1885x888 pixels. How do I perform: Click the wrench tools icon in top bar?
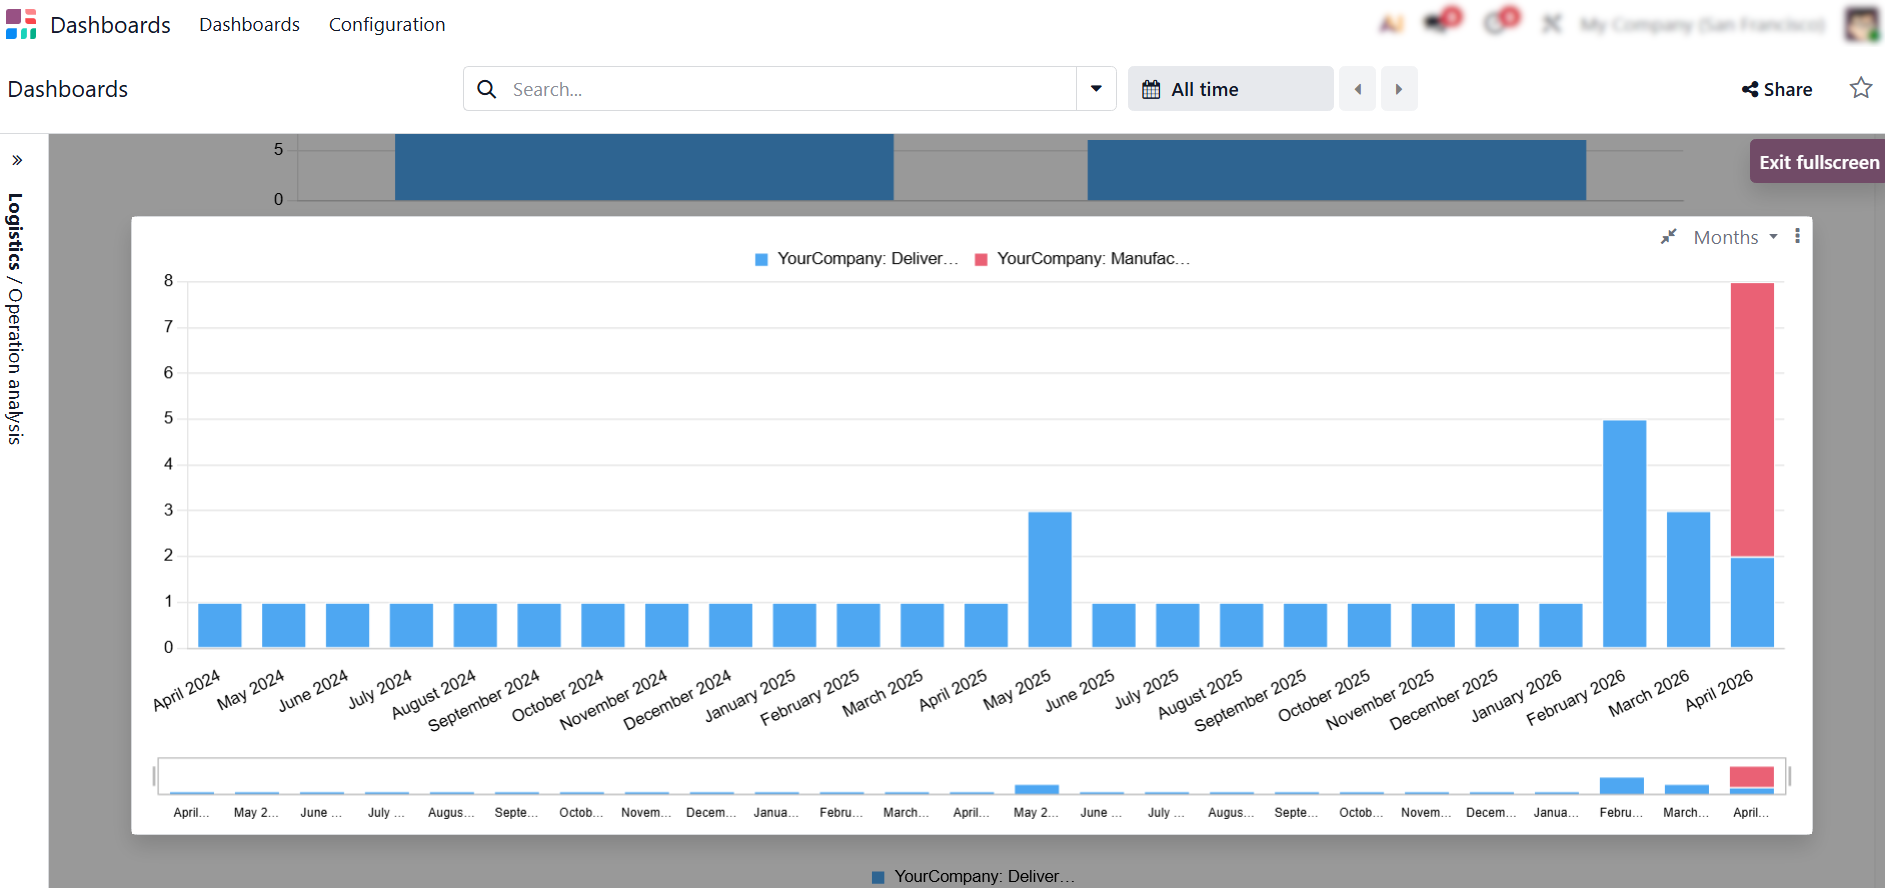tap(1551, 24)
